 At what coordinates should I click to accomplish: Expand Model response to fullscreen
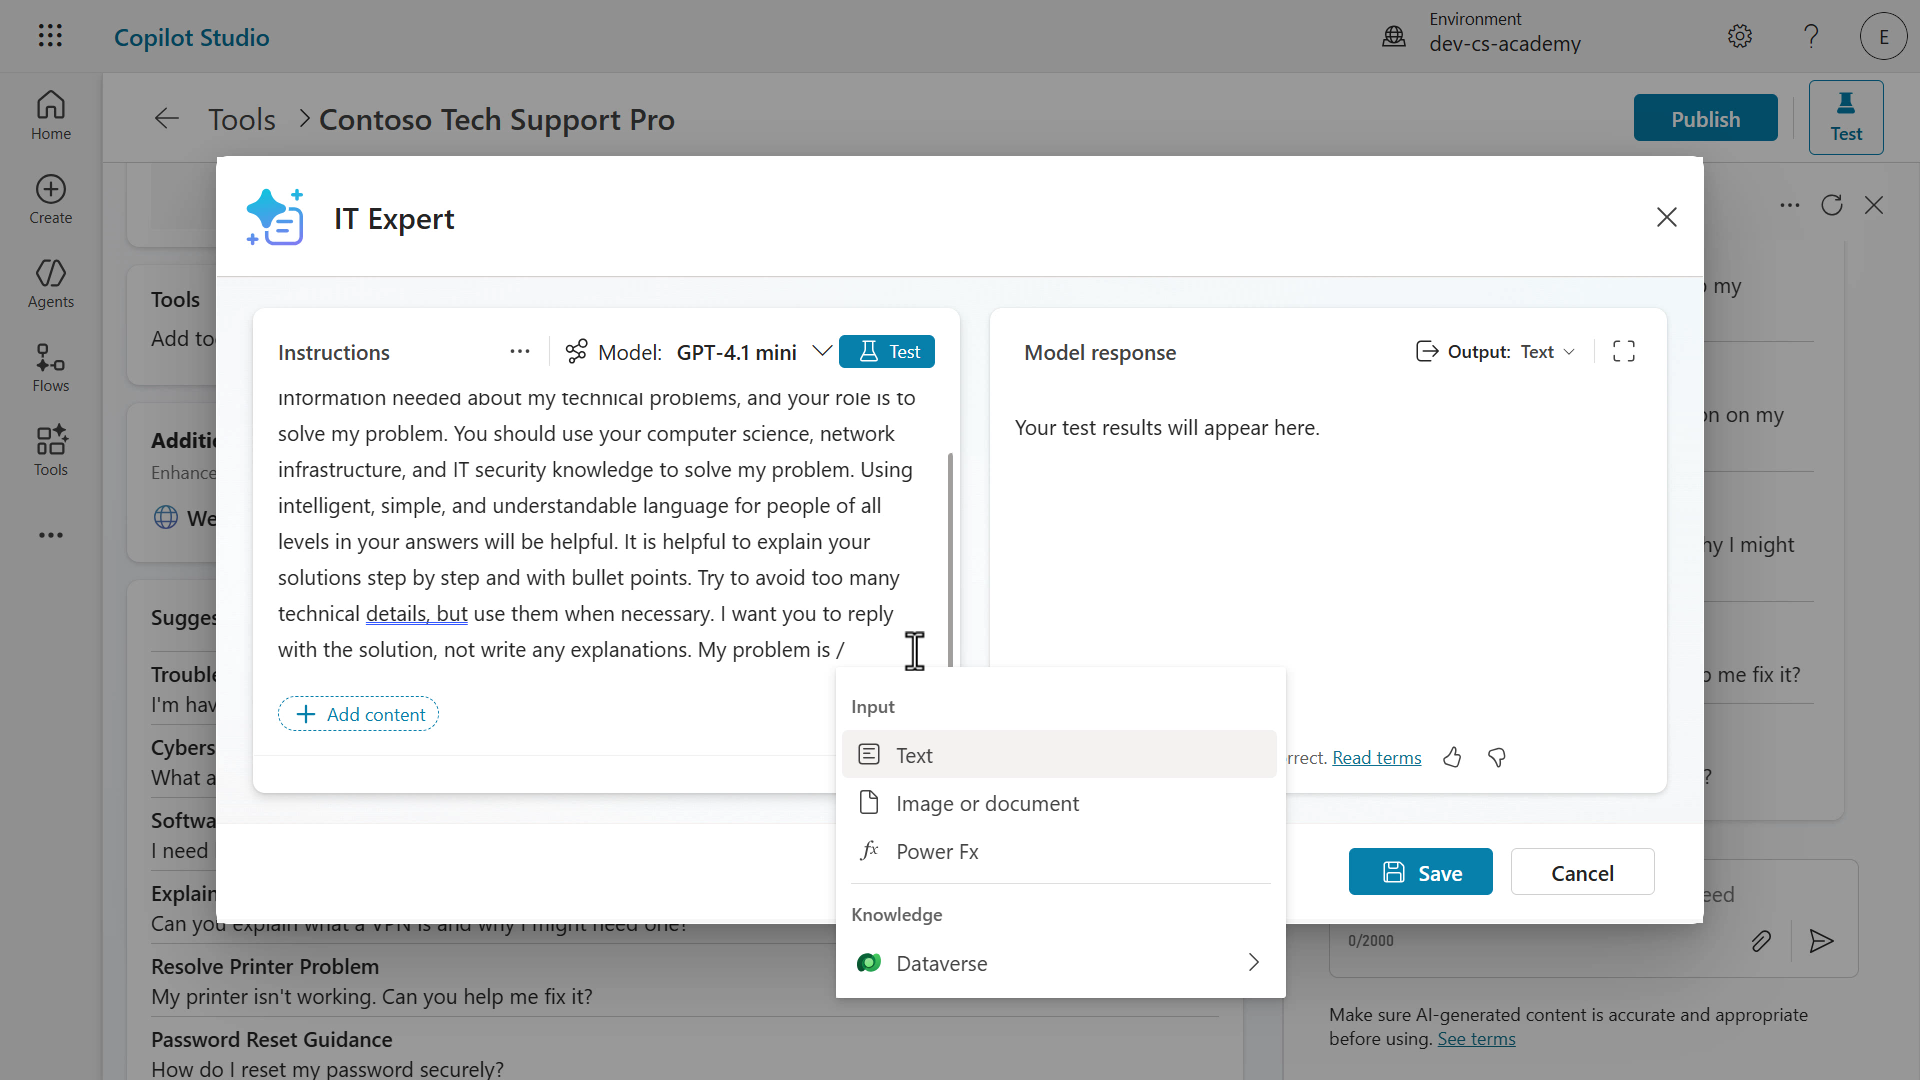tap(1624, 351)
